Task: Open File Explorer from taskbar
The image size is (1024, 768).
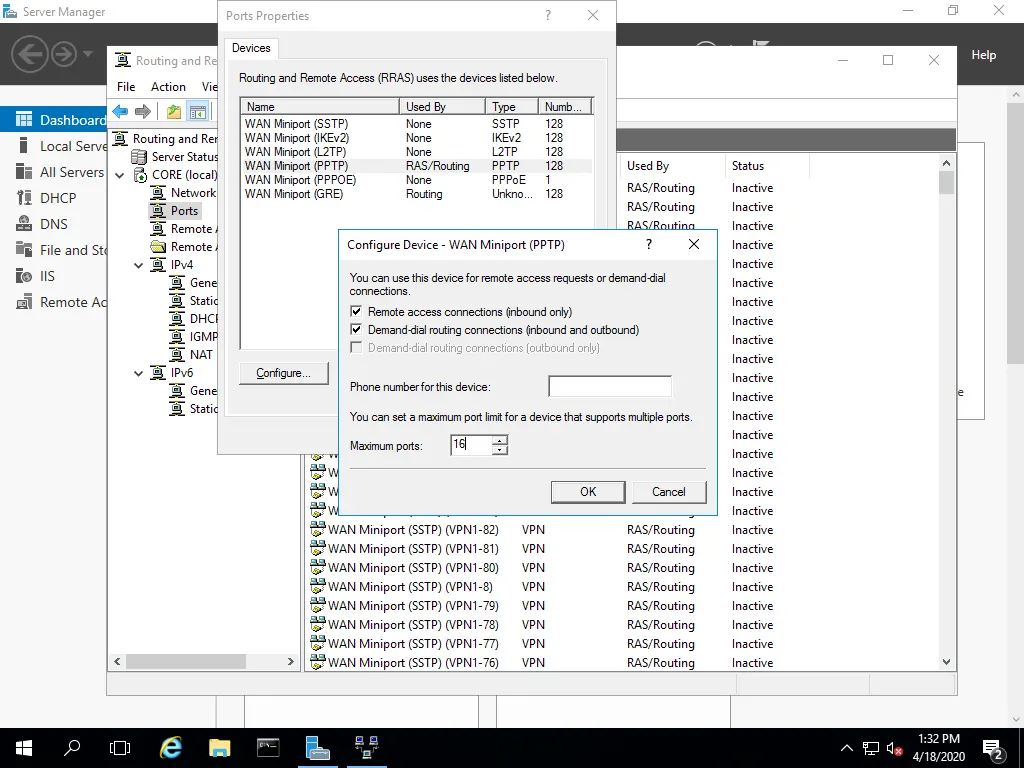Action: 219,748
